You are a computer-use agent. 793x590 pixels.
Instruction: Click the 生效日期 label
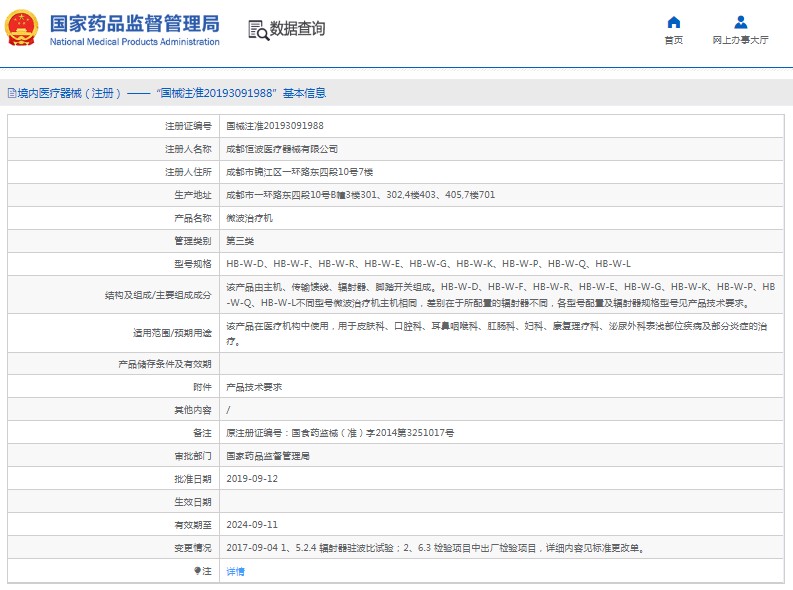(193, 502)
